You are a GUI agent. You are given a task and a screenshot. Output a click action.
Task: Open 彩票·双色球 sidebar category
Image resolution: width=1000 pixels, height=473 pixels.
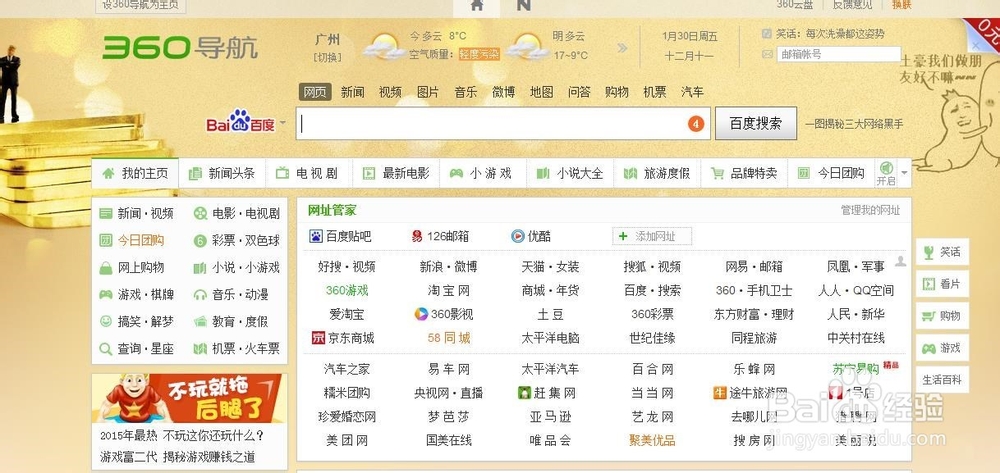pos(237,240)
